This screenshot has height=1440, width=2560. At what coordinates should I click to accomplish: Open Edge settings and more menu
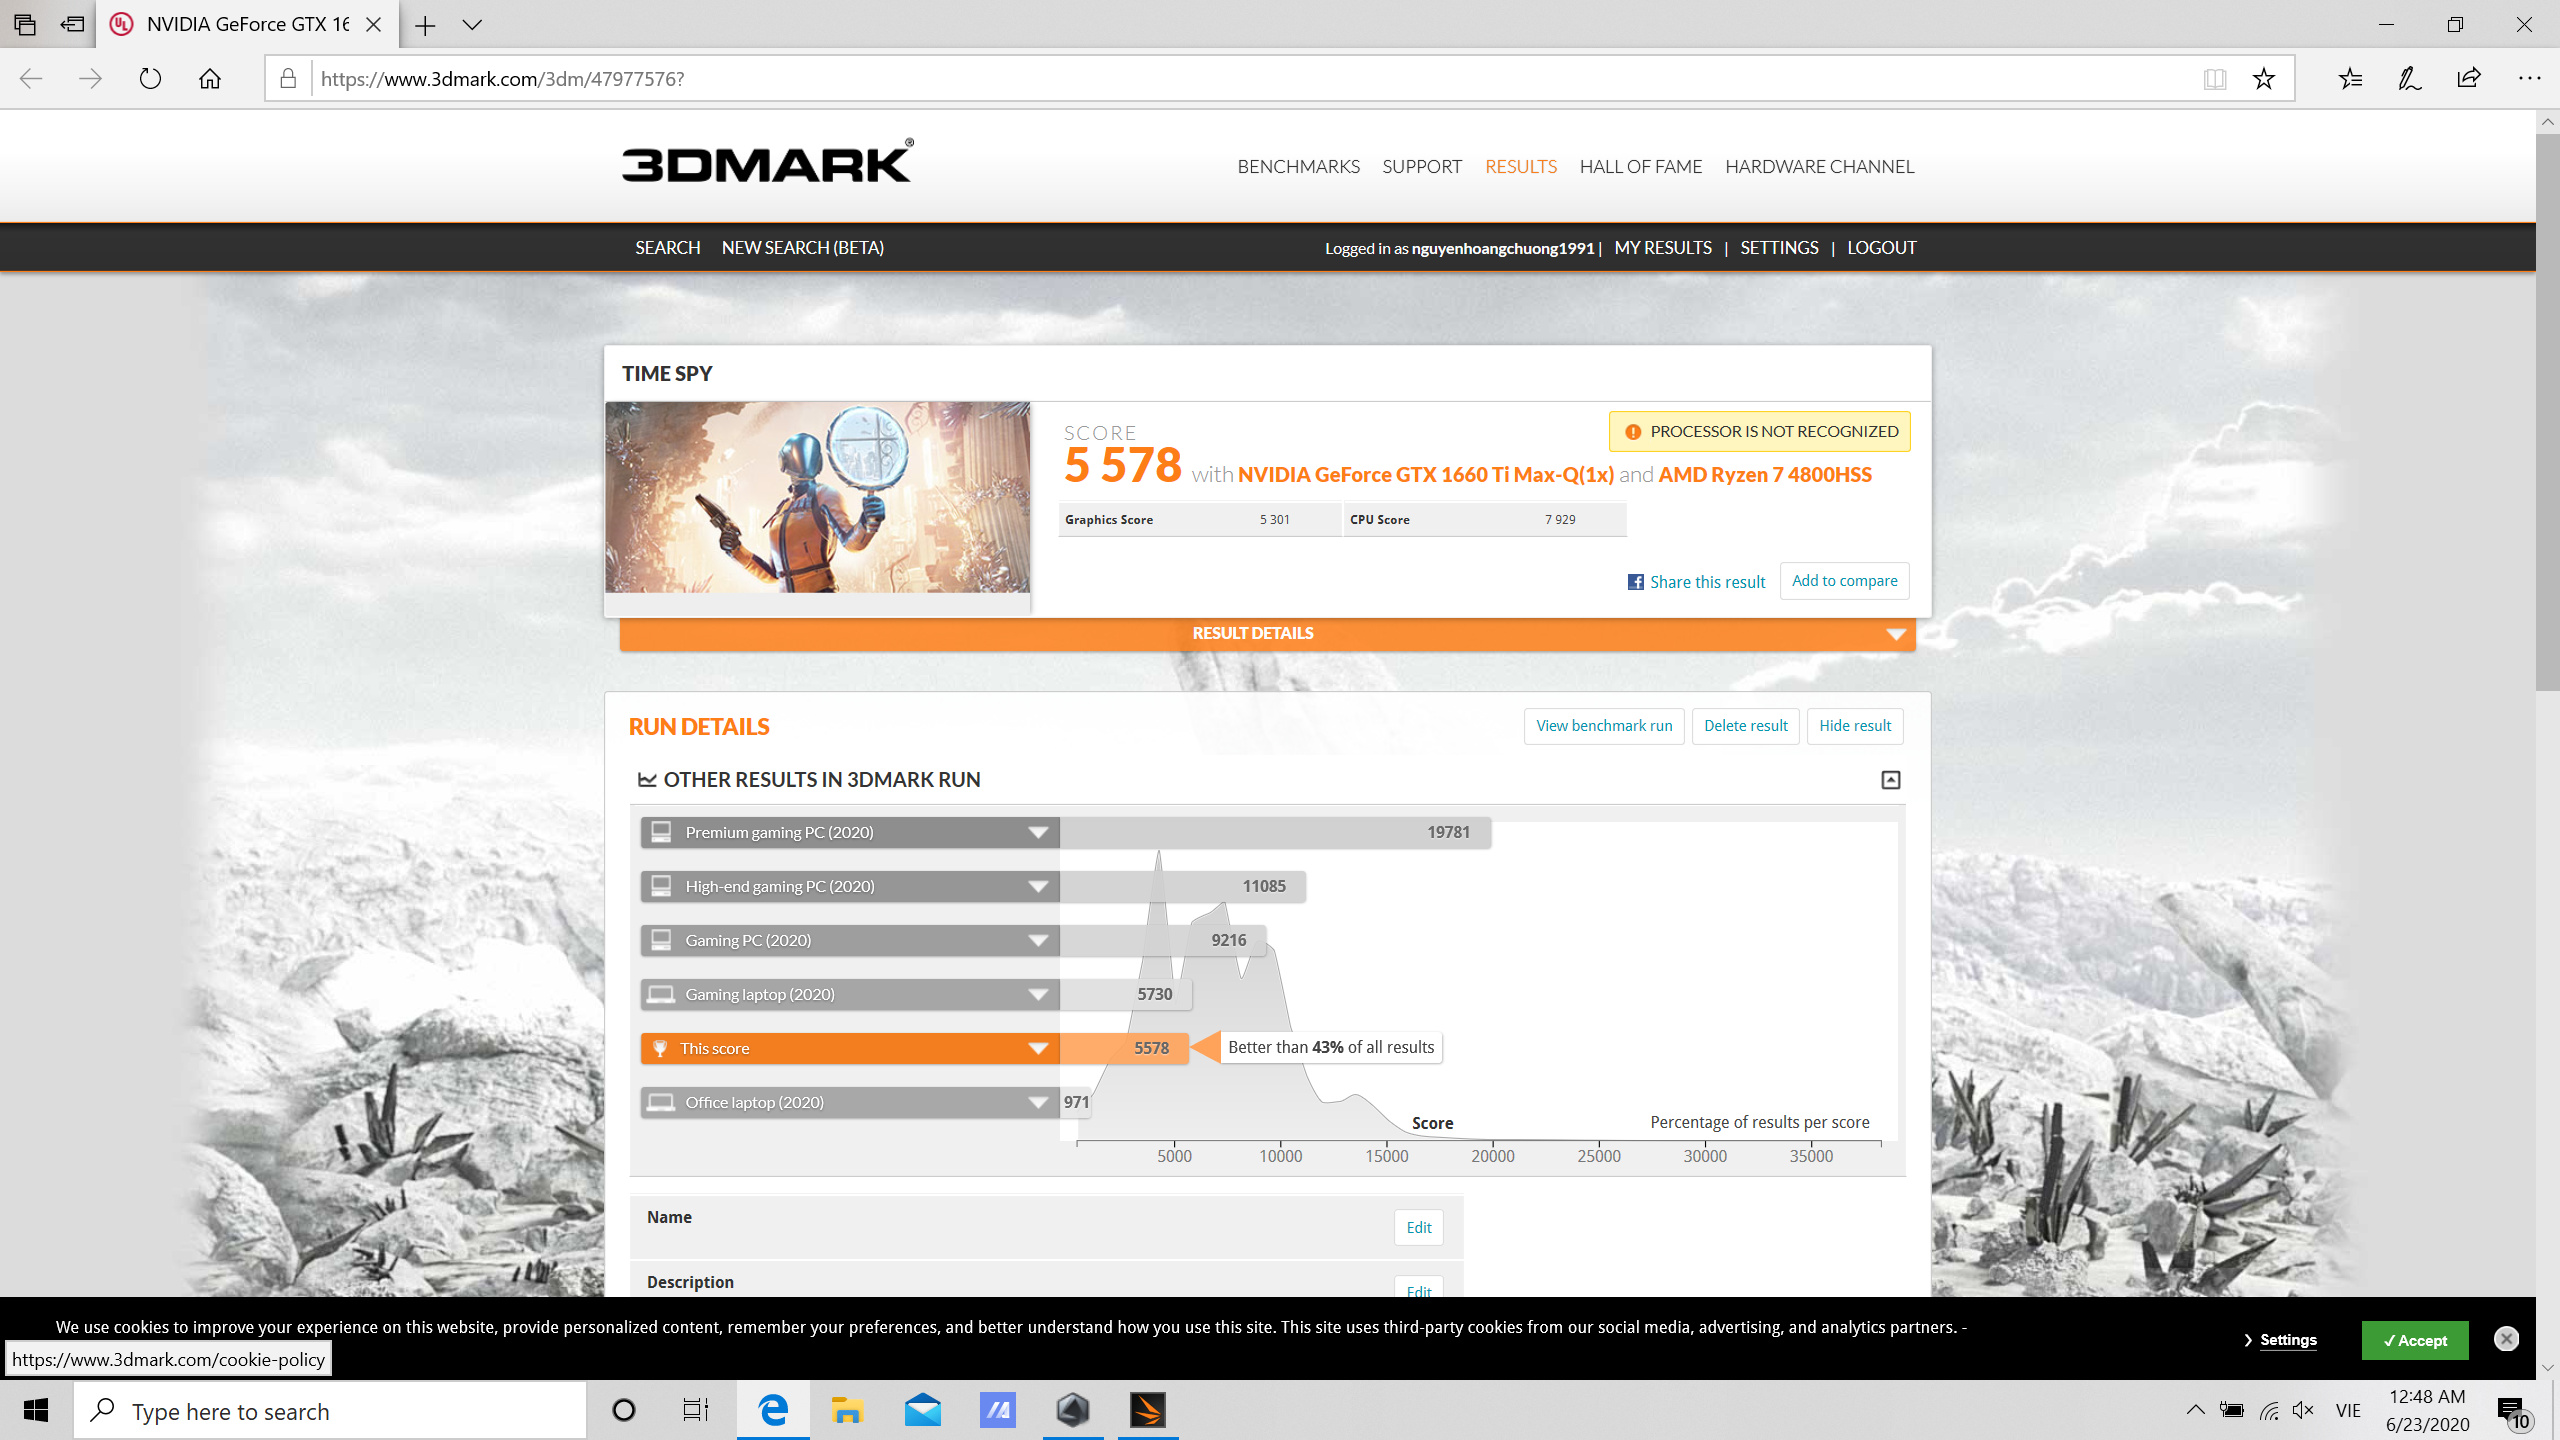(2529, 79)
